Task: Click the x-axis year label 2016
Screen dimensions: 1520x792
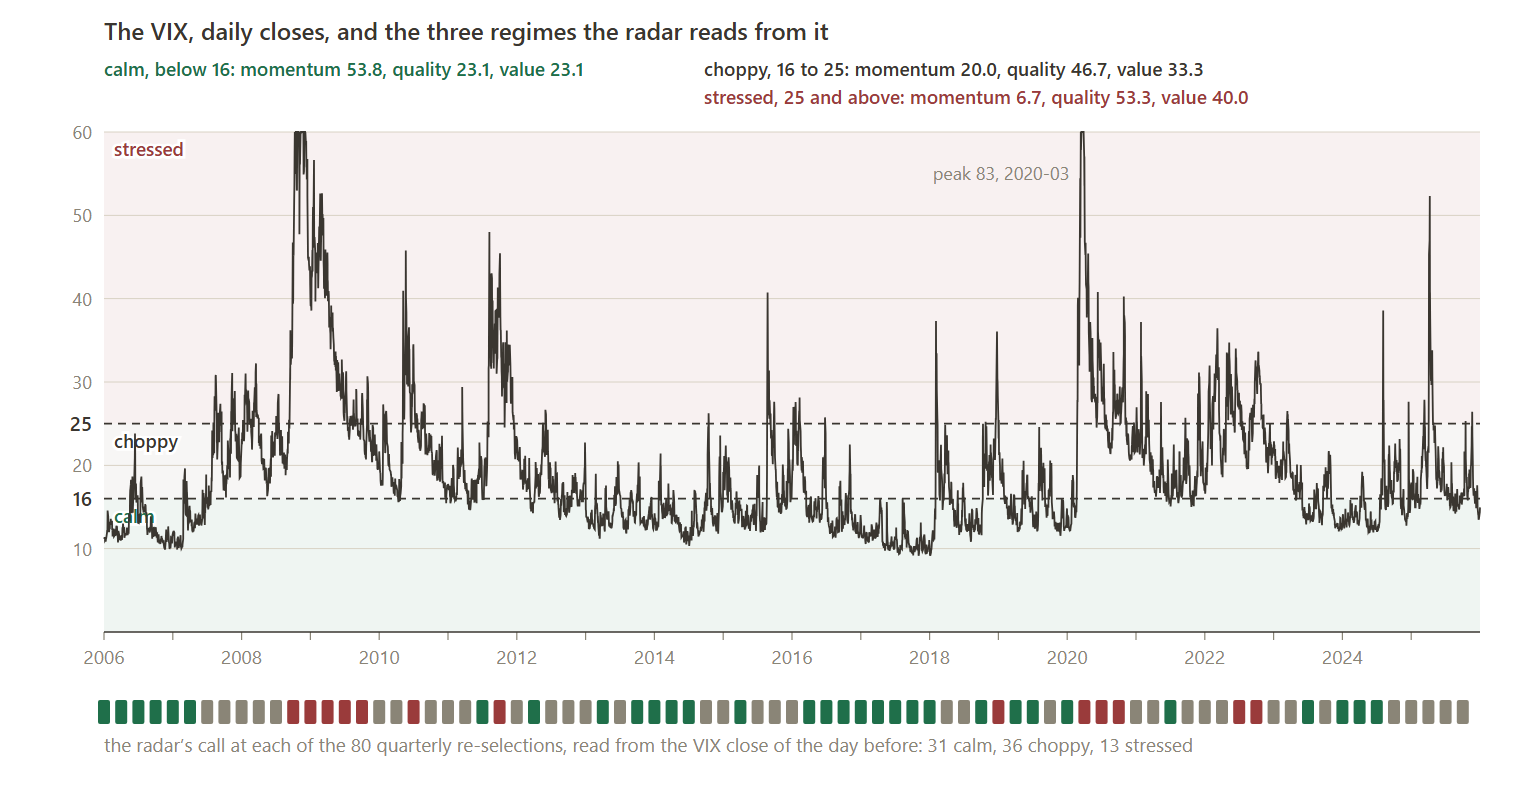Action: pos(792,658)
